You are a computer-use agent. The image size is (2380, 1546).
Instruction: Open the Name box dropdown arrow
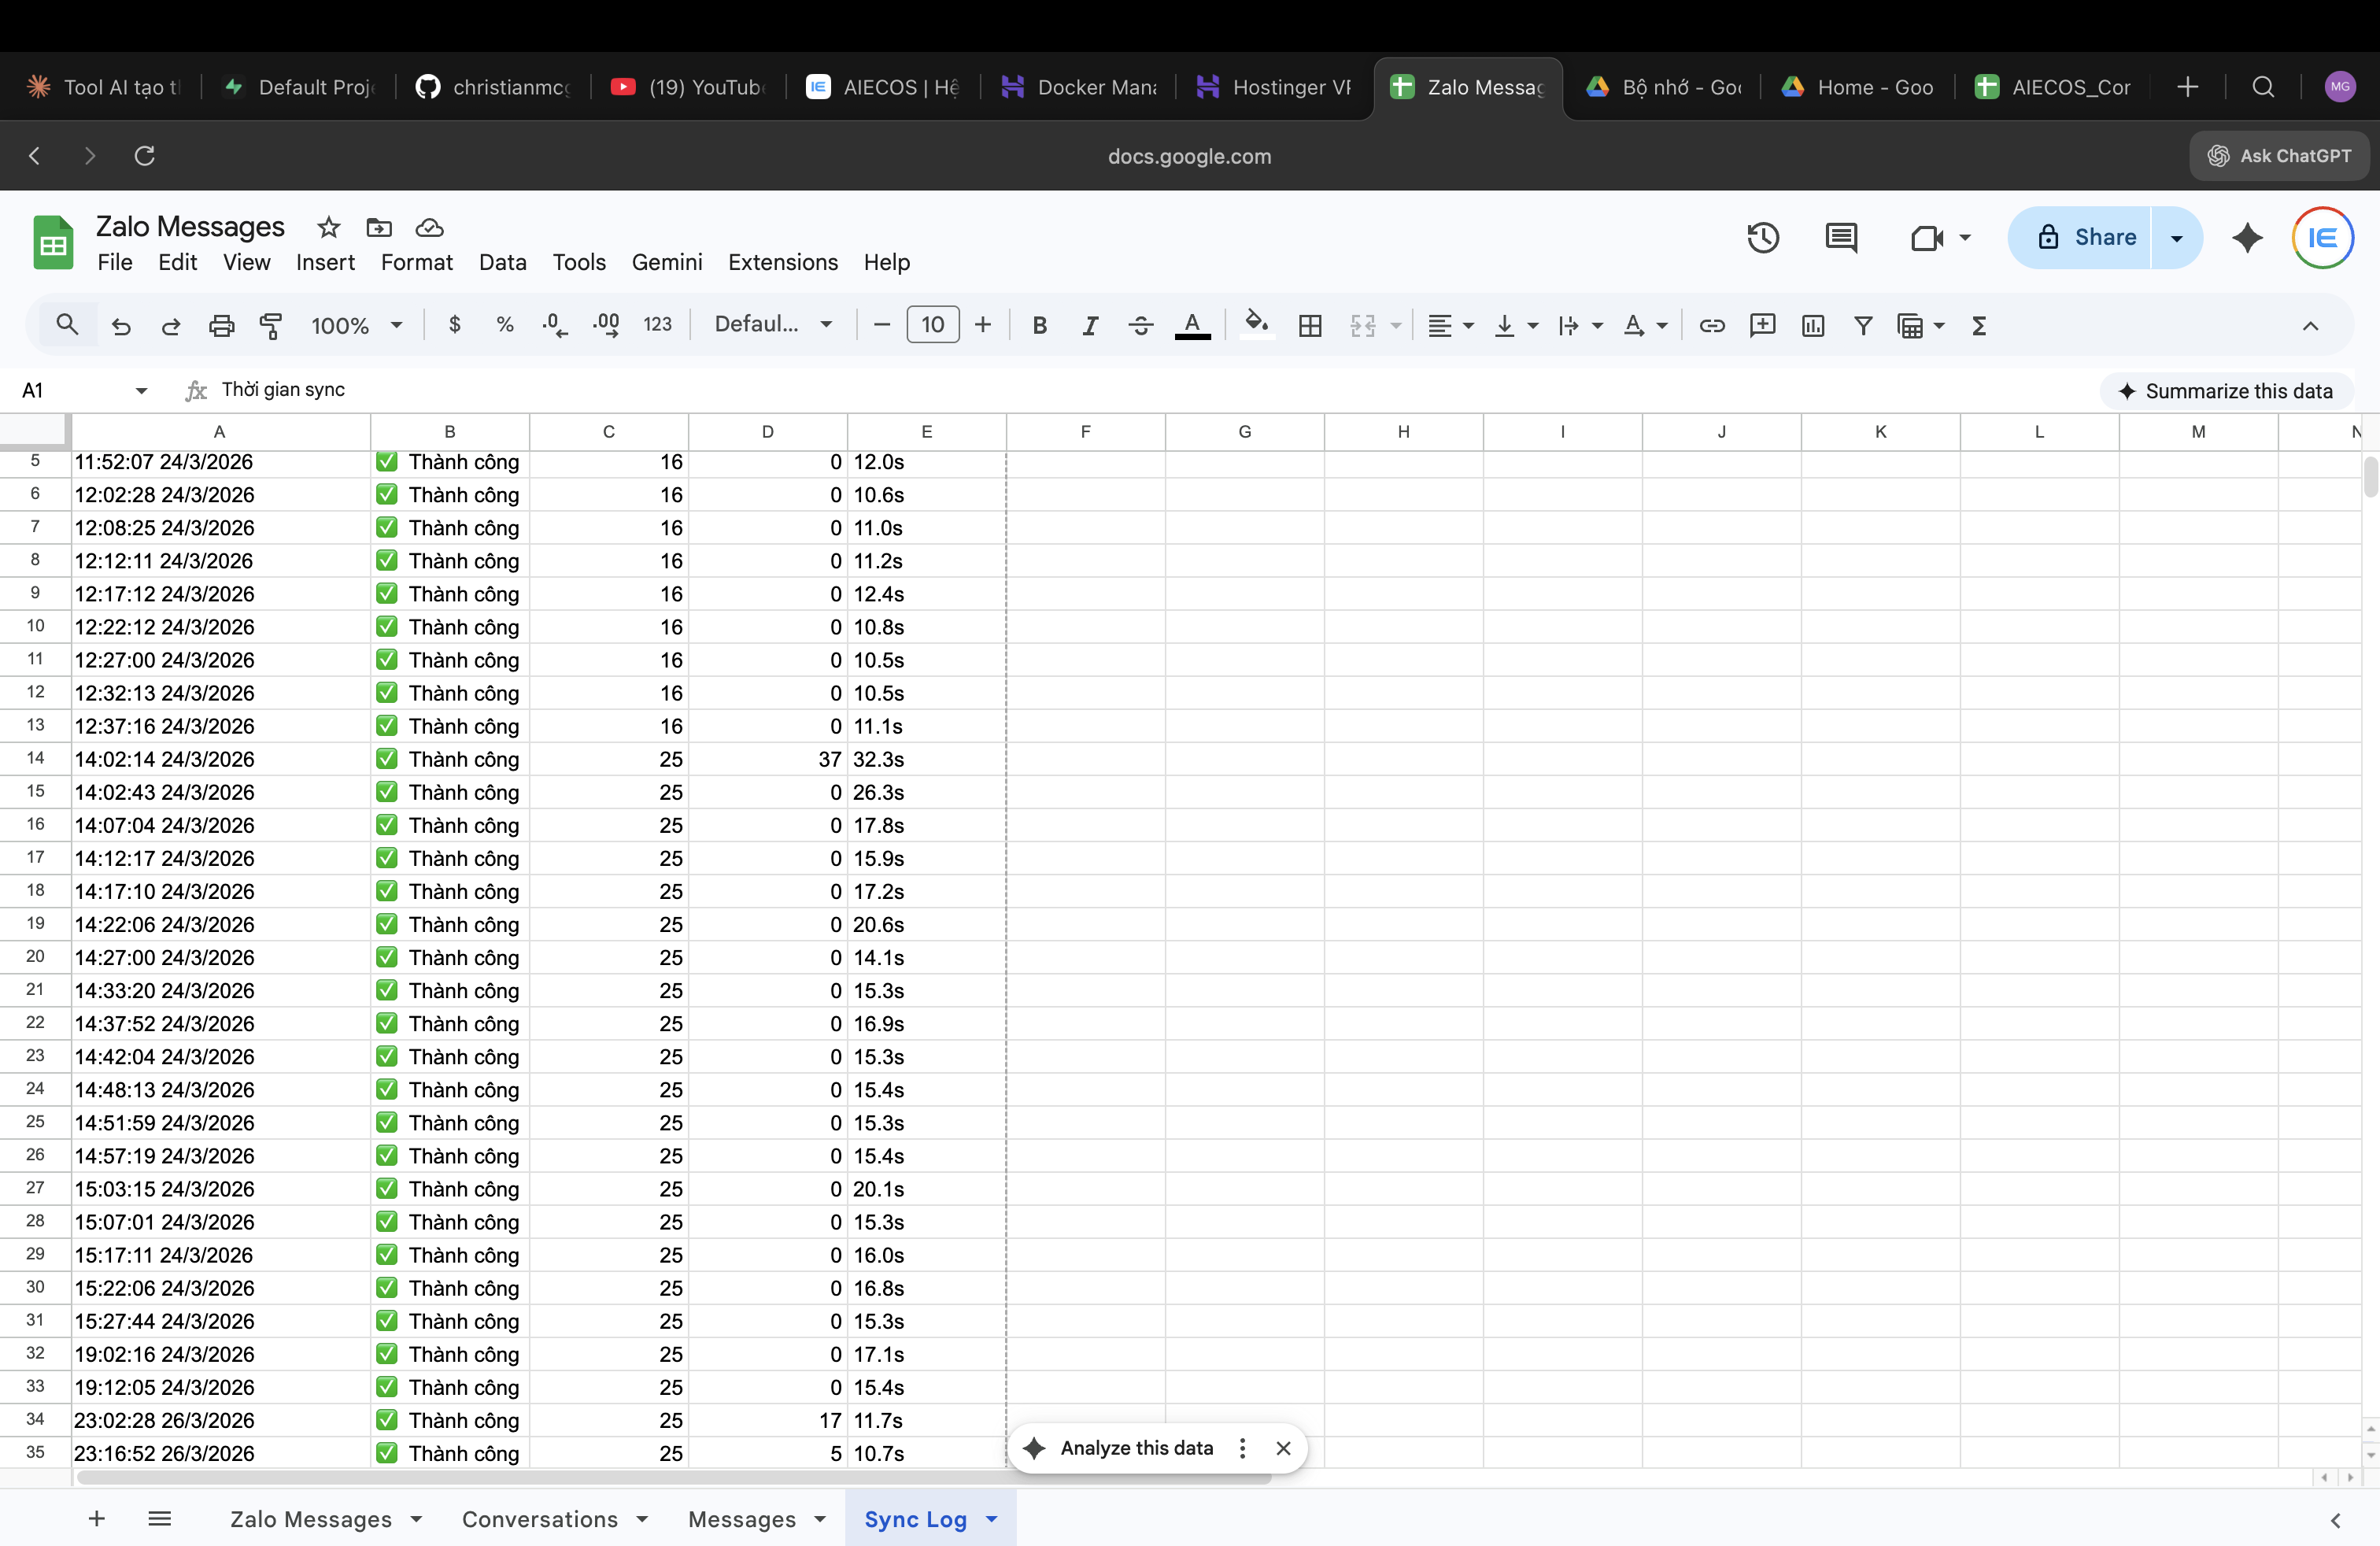pyautogui.click(x=141, y=390)
